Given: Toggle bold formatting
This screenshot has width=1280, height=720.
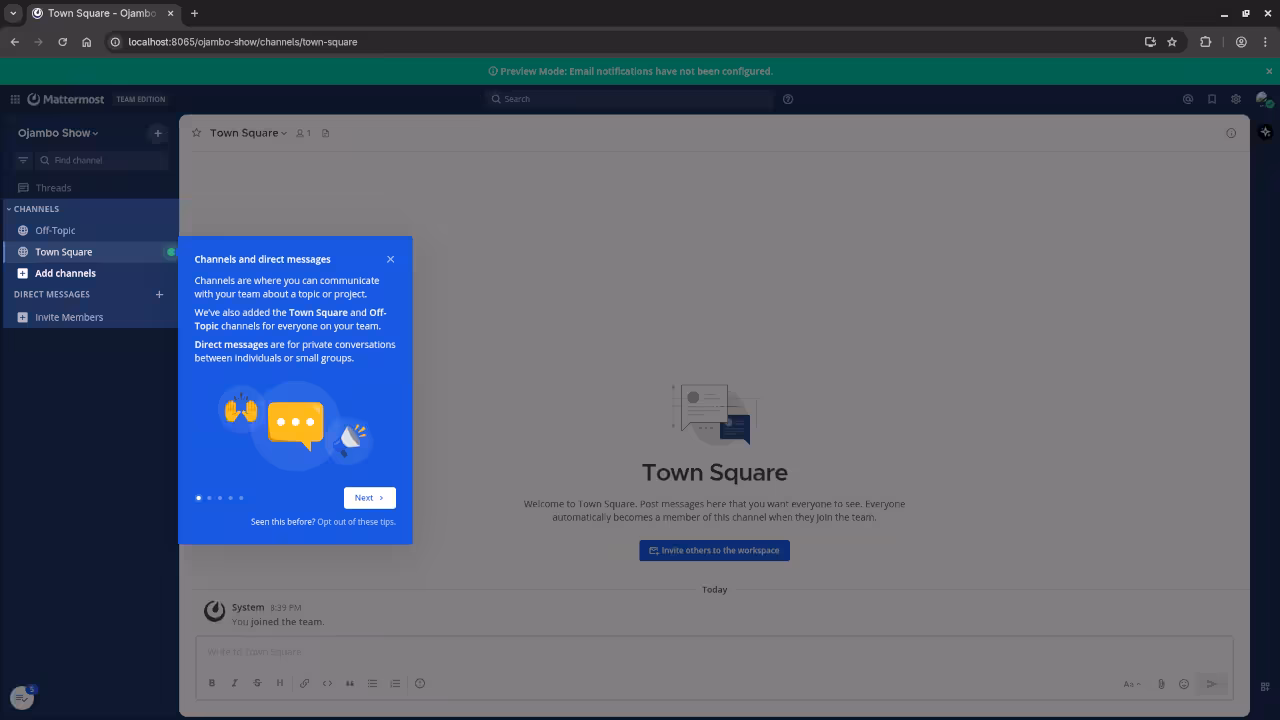Looking at the screenshot, I should tap(212, 683).
